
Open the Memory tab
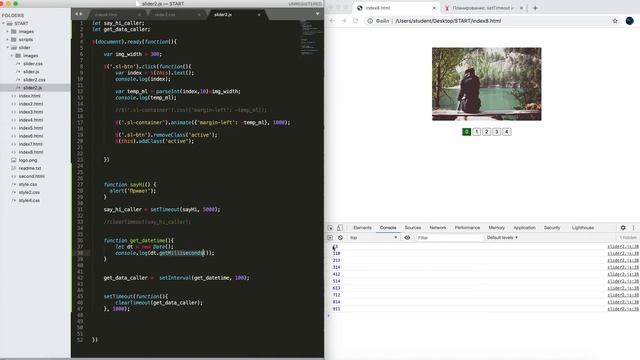click(497, 228)
